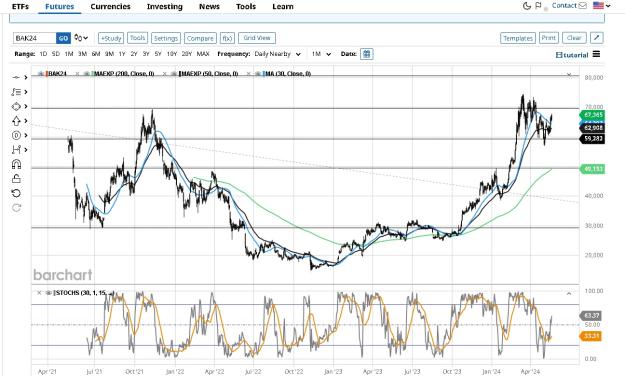Remove the MAEXP 200 study
The width and height of the screenshot is (625, 376).
(77, 74)
